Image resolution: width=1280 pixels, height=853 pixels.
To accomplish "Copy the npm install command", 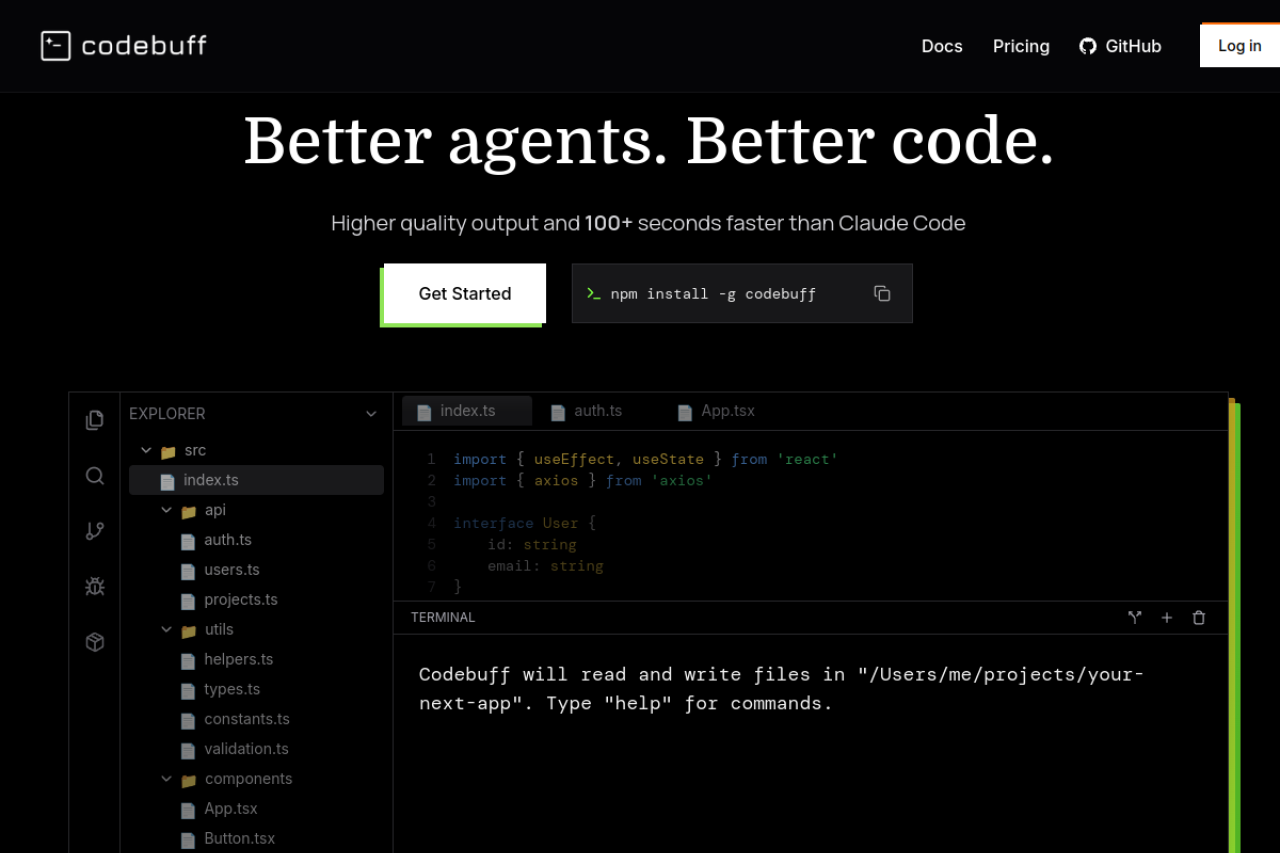I will coord(882,293).
